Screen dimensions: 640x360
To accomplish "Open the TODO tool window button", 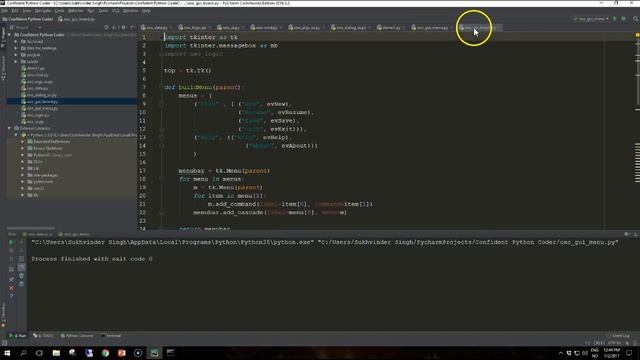I will tap(43, 336).
